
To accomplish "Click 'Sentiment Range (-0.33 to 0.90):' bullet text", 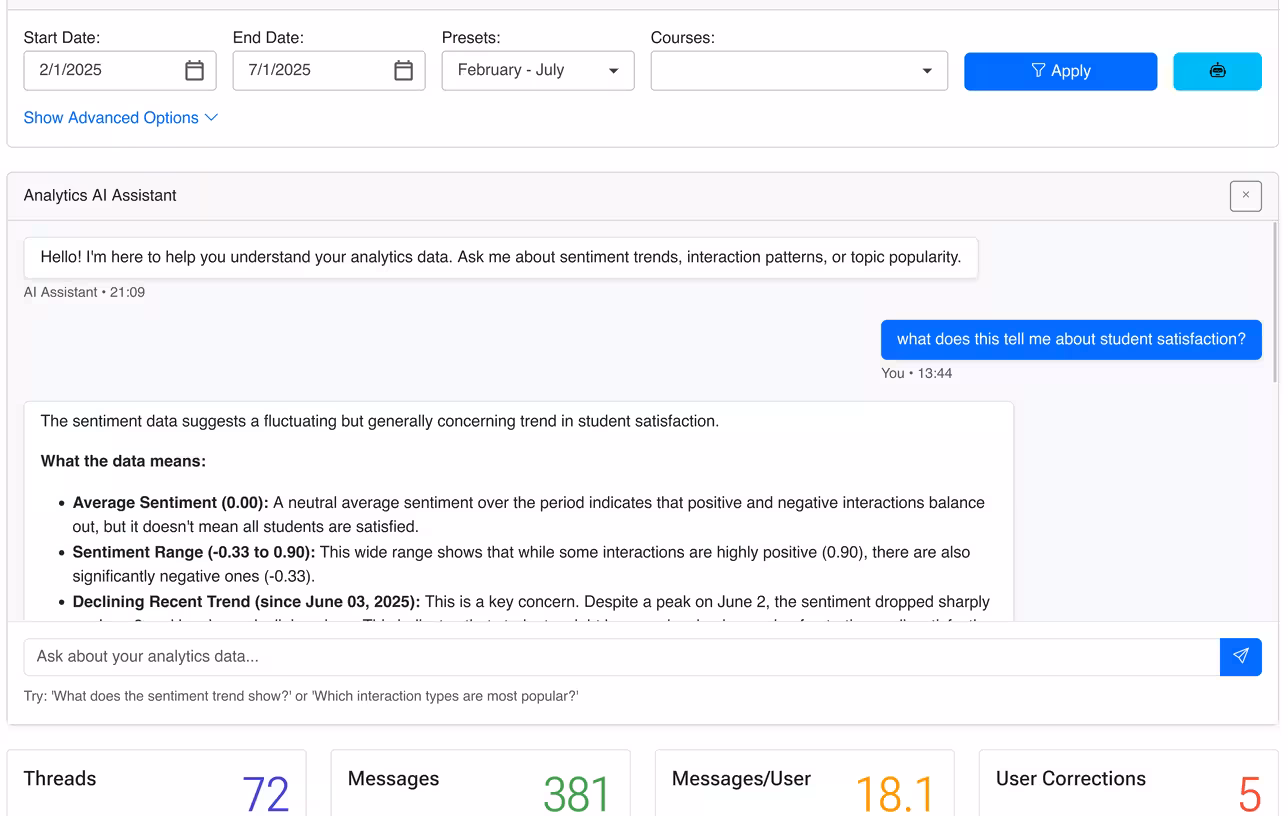I will [194, 552].
